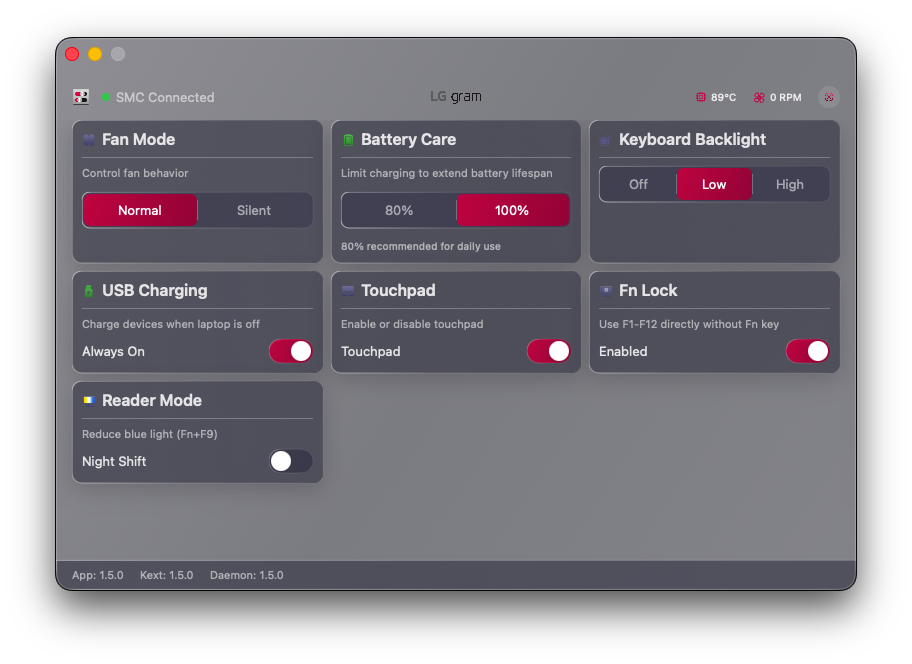Switch fan mode to Silent
Image resolution: width=912 pixels, height=664 pixels.
[254, 210]
